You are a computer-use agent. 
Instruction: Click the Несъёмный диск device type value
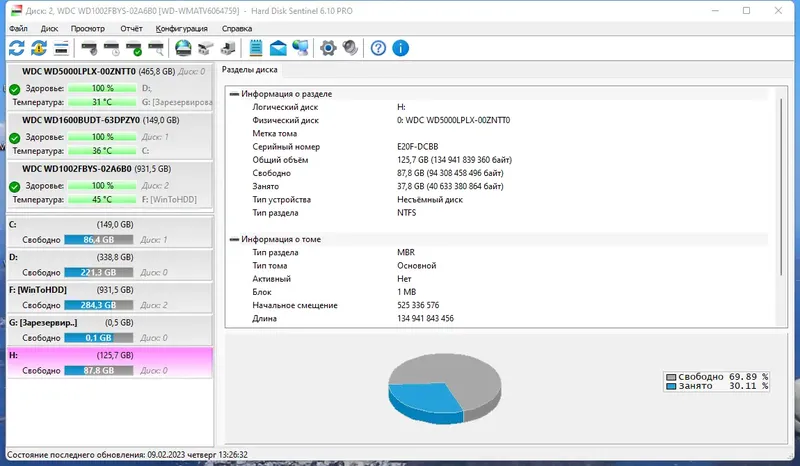tap(430, 200)
